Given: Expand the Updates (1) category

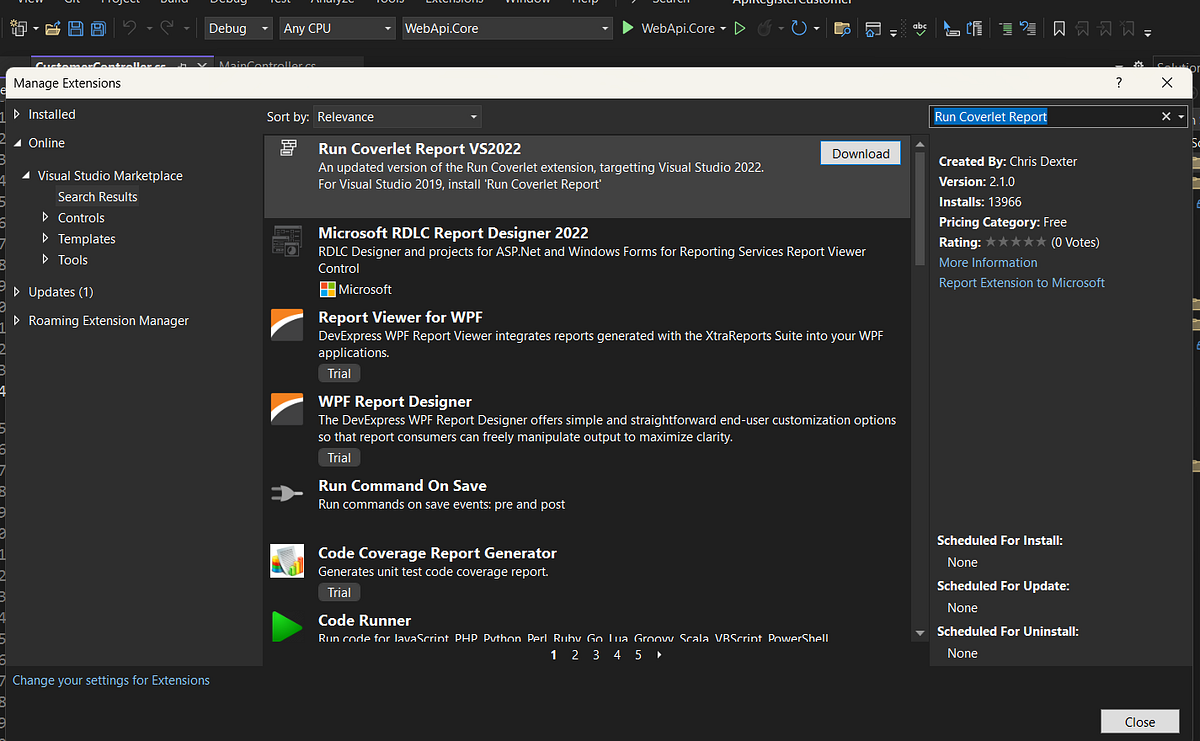Looking at the screenshot, I should (18, 292).
